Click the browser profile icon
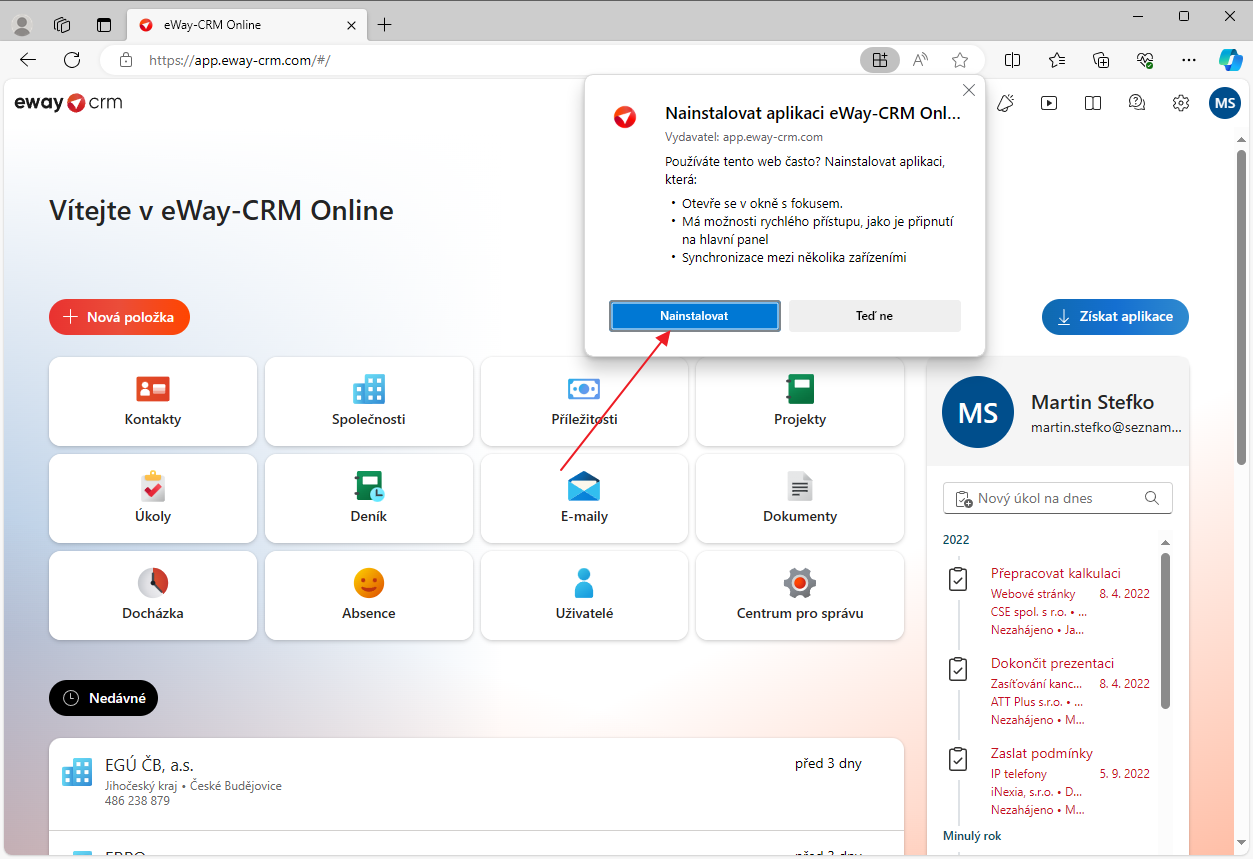 [x=21, y=24]
